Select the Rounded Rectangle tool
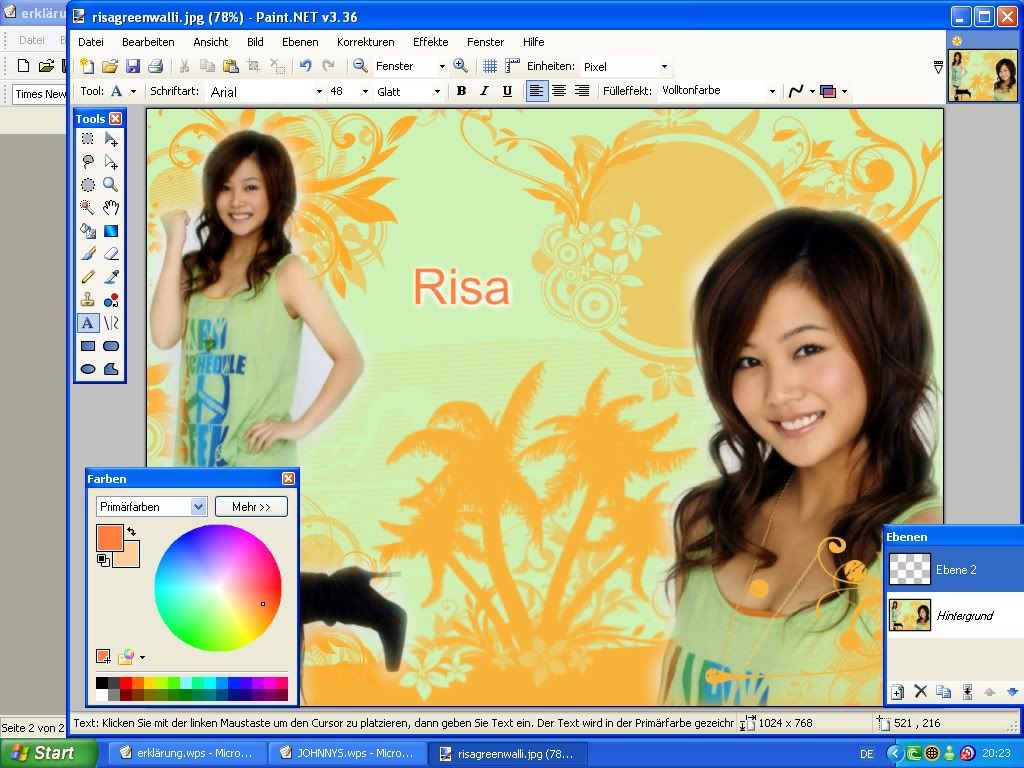Screen dimensions: 1024x768 (x=111, y=346)
